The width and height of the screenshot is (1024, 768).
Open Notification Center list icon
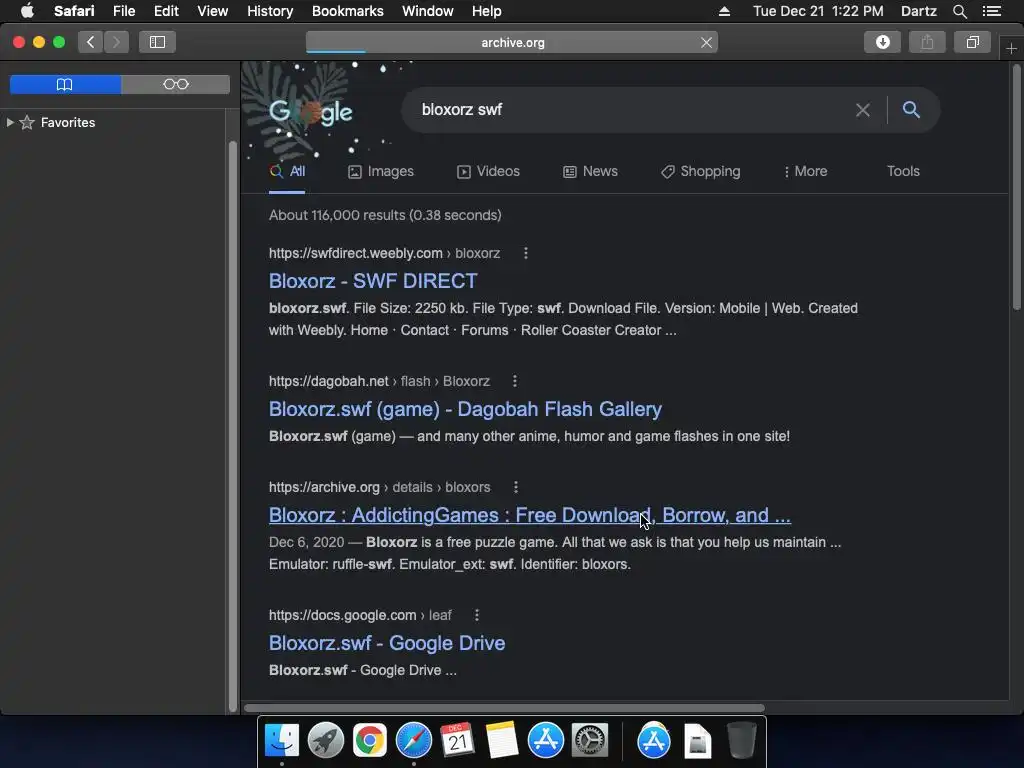[991, 11]
